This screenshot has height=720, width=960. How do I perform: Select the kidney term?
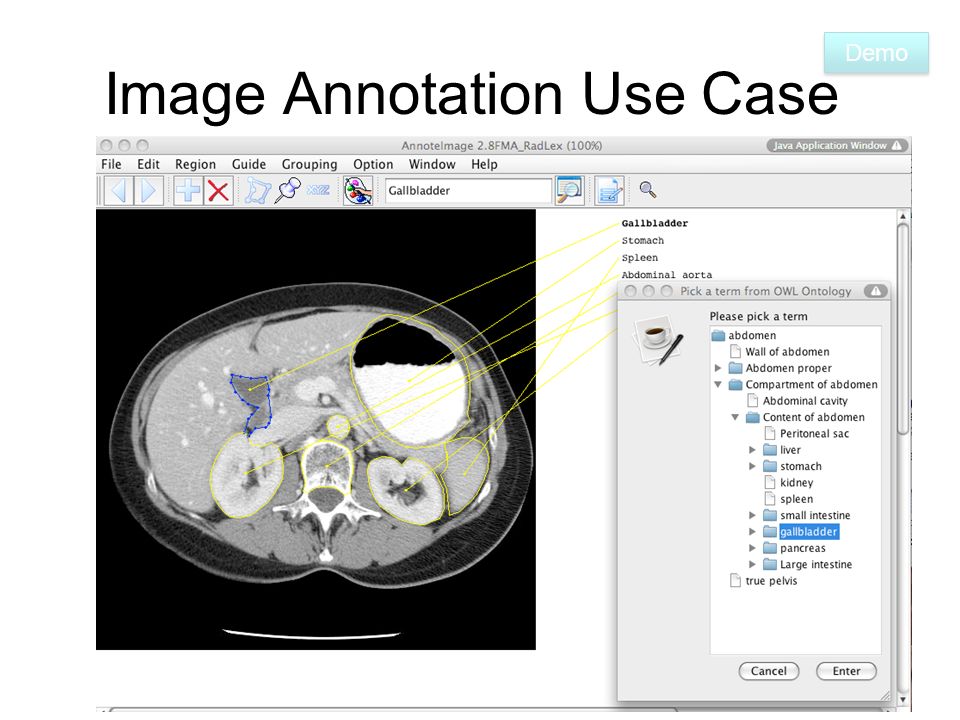point(789,482)
